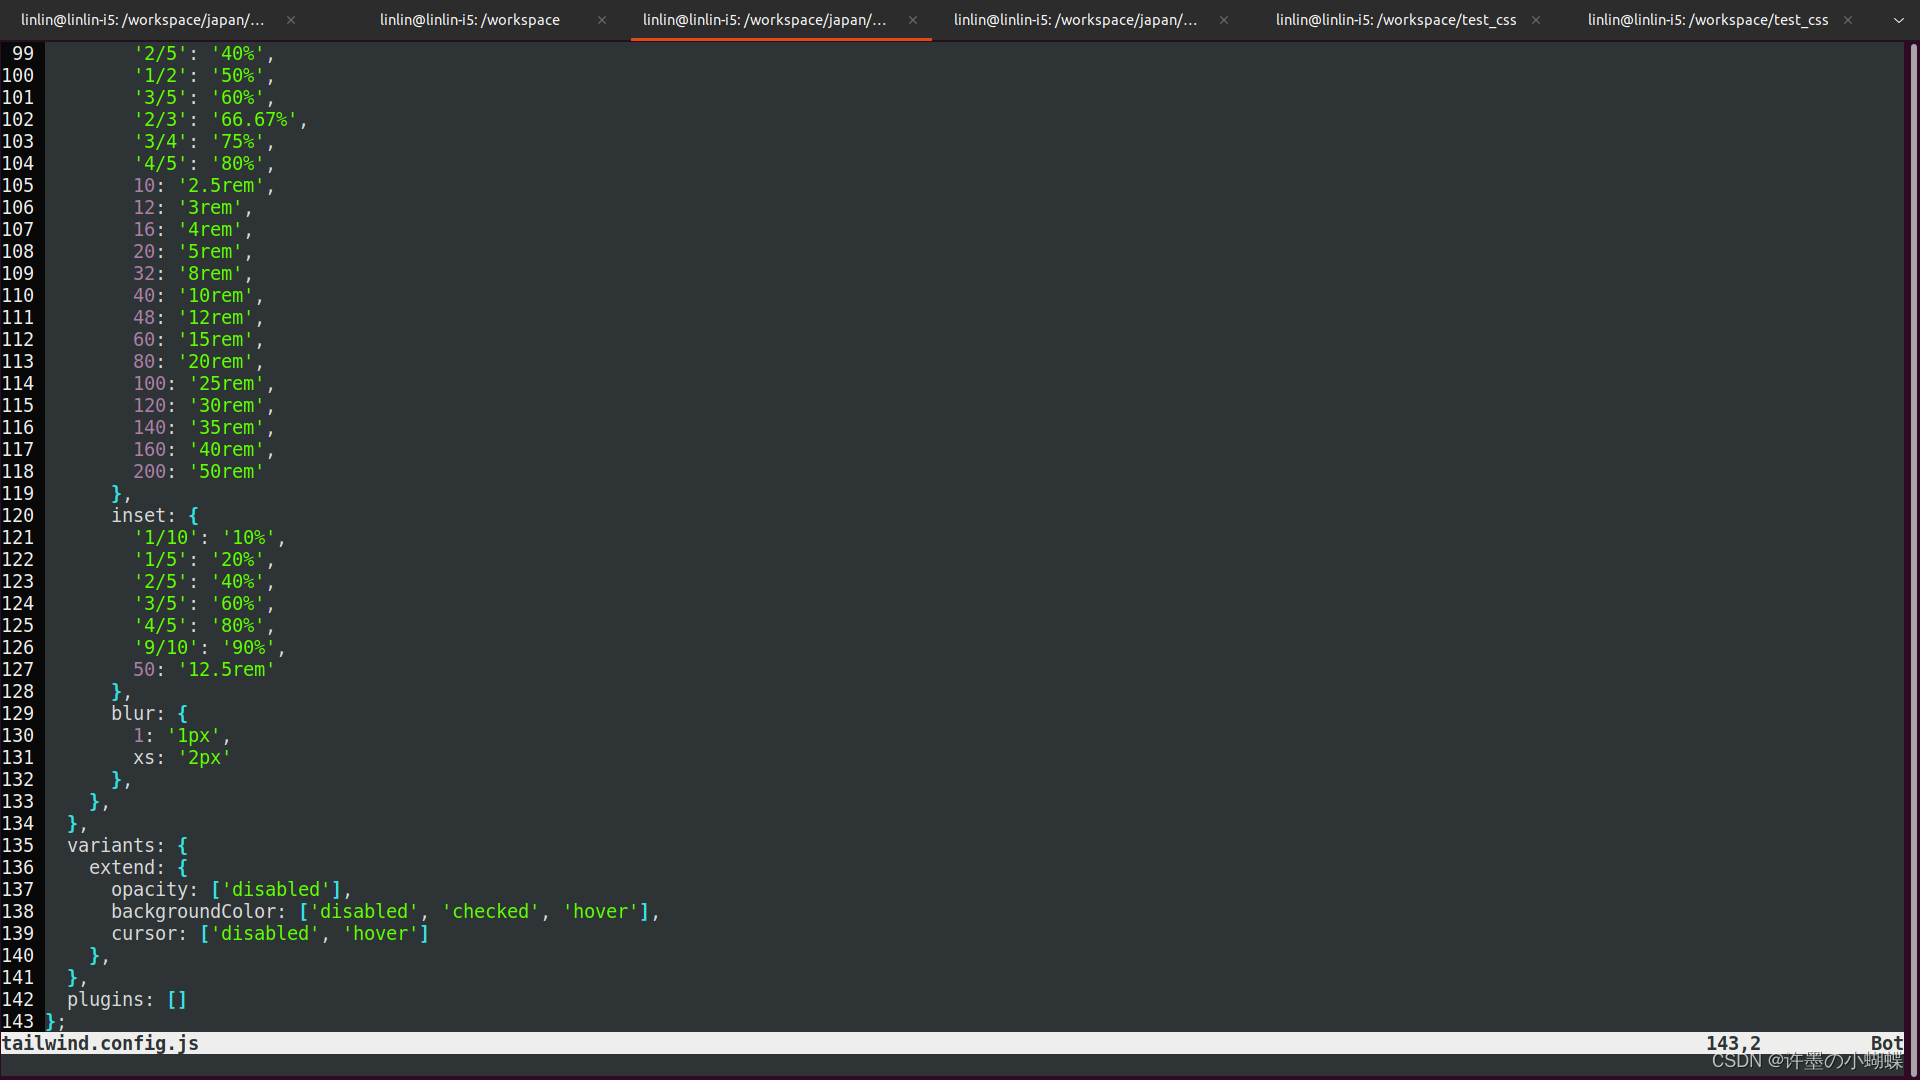Open the terminal tab list dropdown arrow
Screen dimensions: 1920x1080
[1899, 20]
